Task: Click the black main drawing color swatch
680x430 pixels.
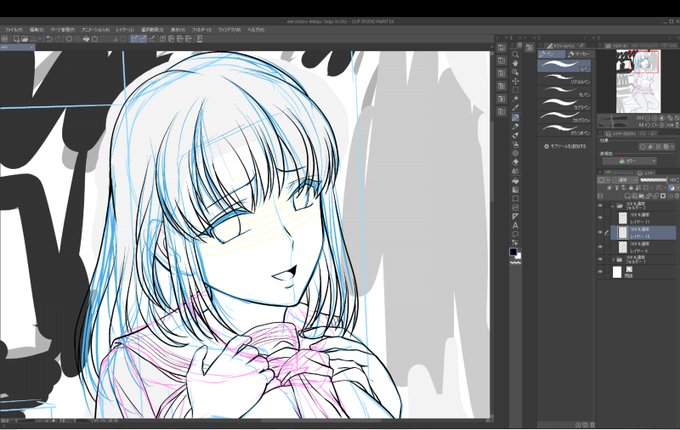Action: pyautogui.click(x=513, y=252)
